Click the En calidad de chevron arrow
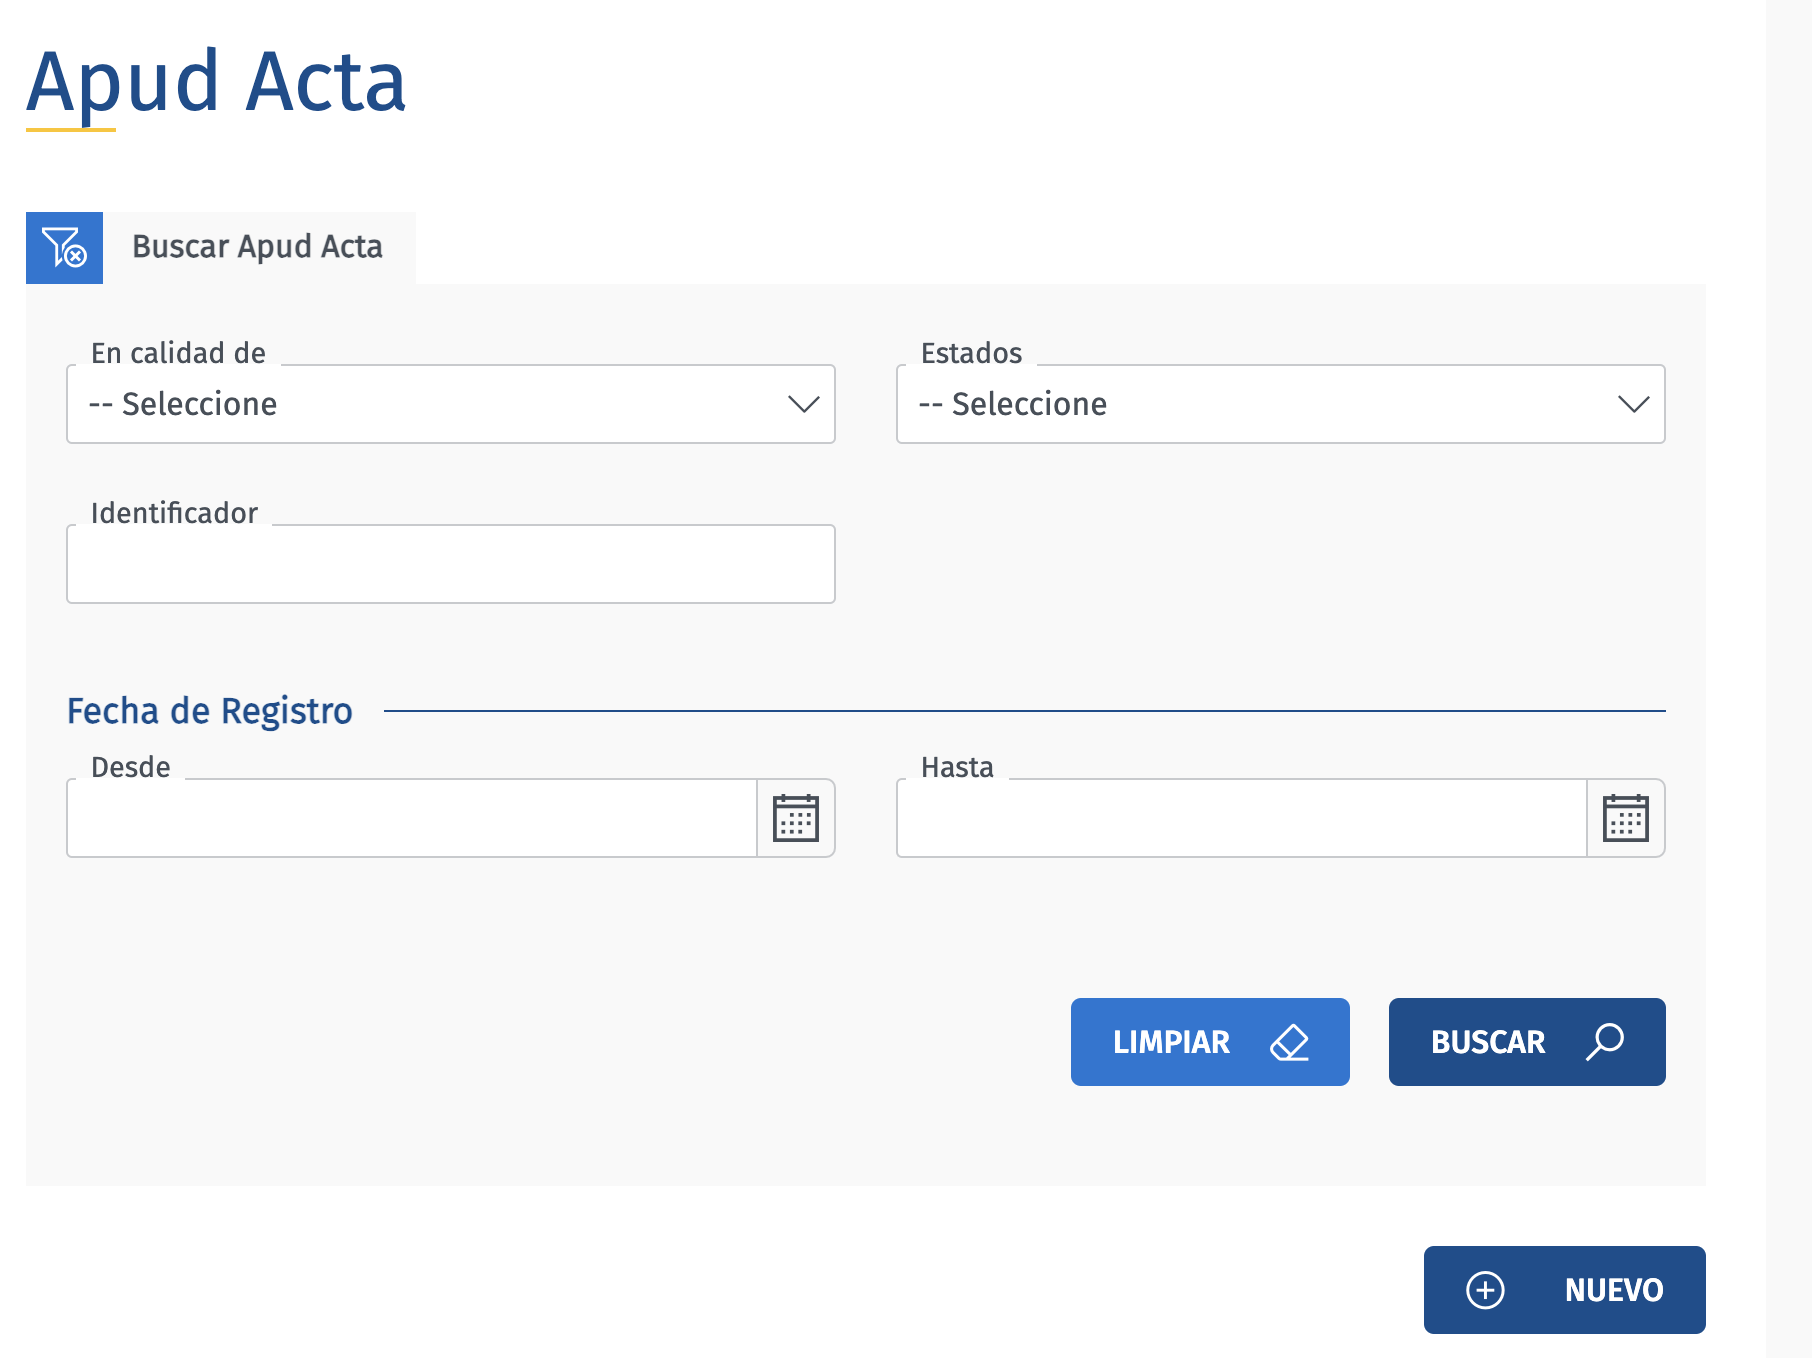This screenshot has width=1812, height=1358. (803, 404)
